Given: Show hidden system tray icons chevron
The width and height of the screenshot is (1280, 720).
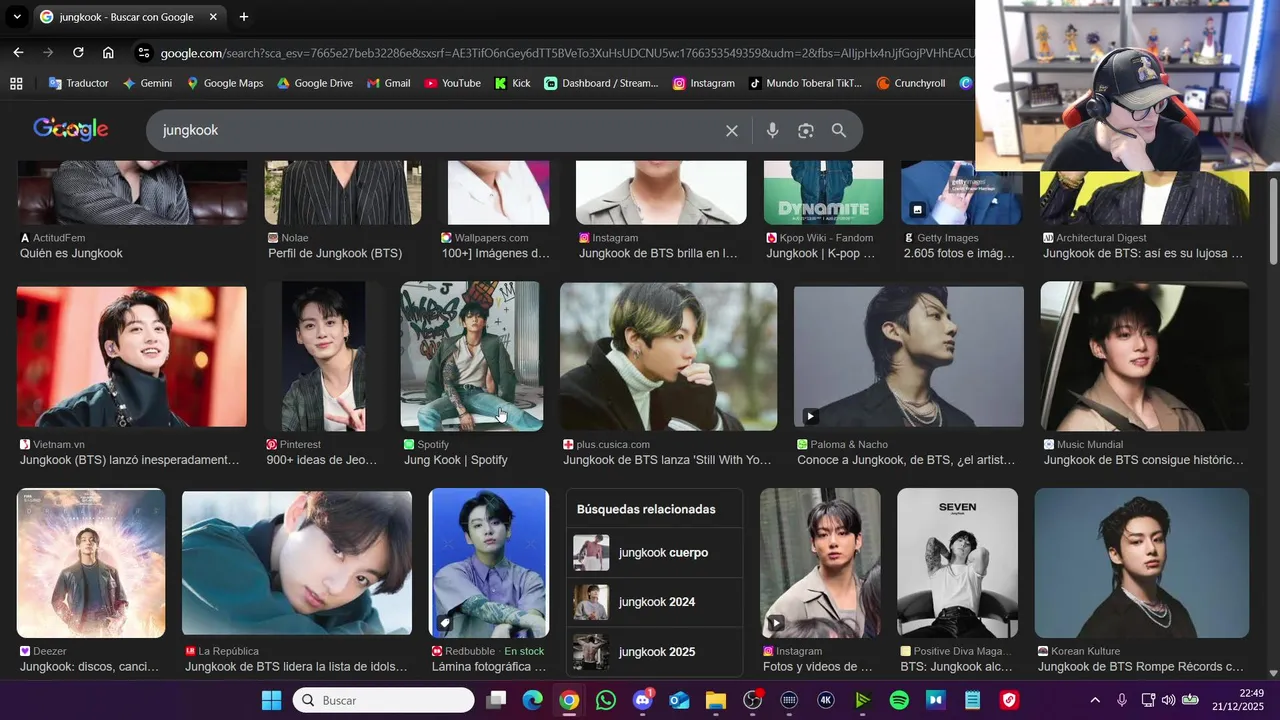Looking at the screenshot, I should (1095, 700).
